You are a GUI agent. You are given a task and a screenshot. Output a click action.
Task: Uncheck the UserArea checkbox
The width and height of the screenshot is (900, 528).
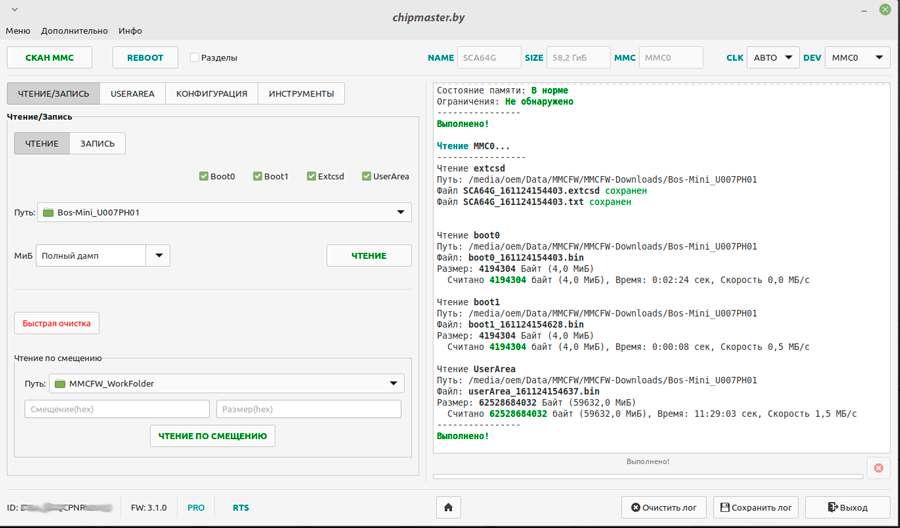pos(366,176)
